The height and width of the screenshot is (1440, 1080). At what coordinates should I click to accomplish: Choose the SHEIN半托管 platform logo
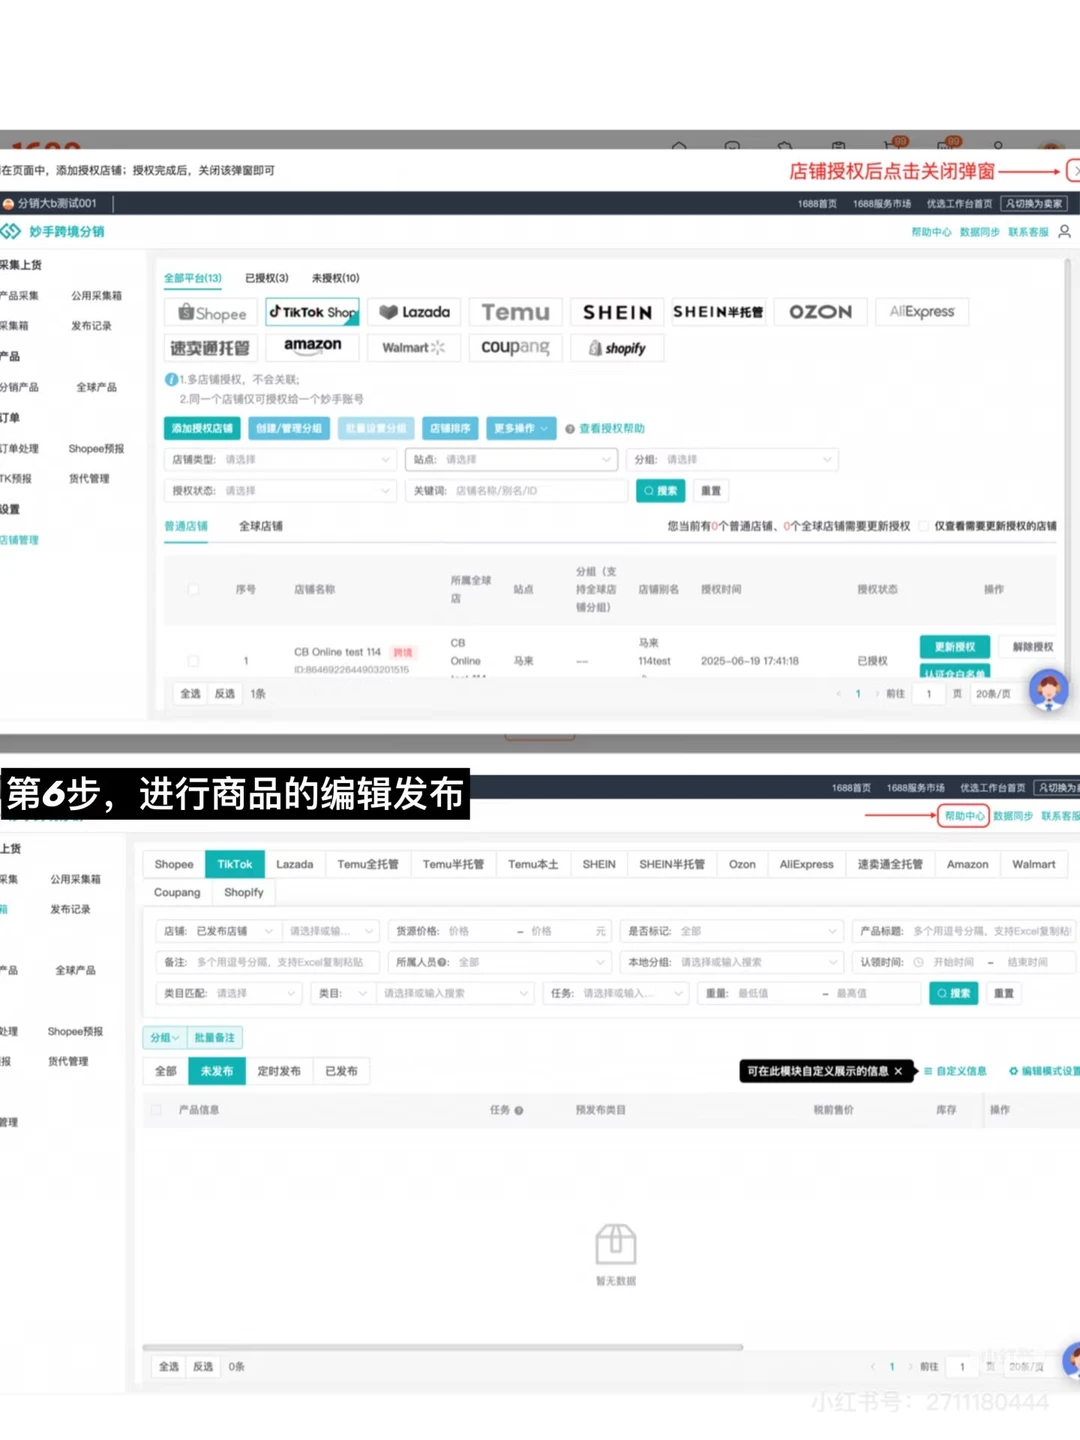pos(718,312)
